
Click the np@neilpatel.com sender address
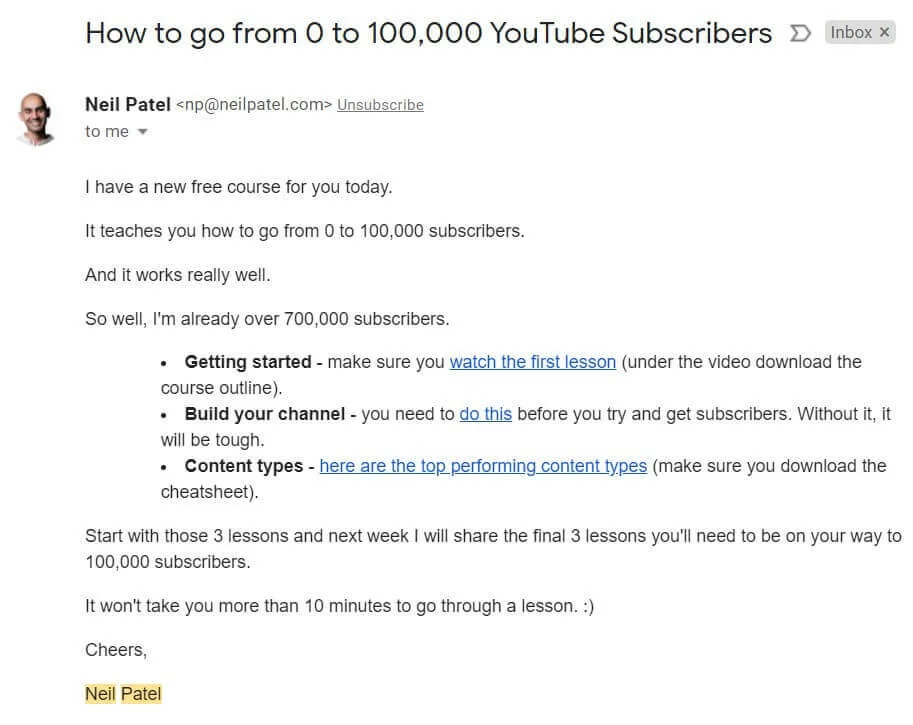coord(254,105)
